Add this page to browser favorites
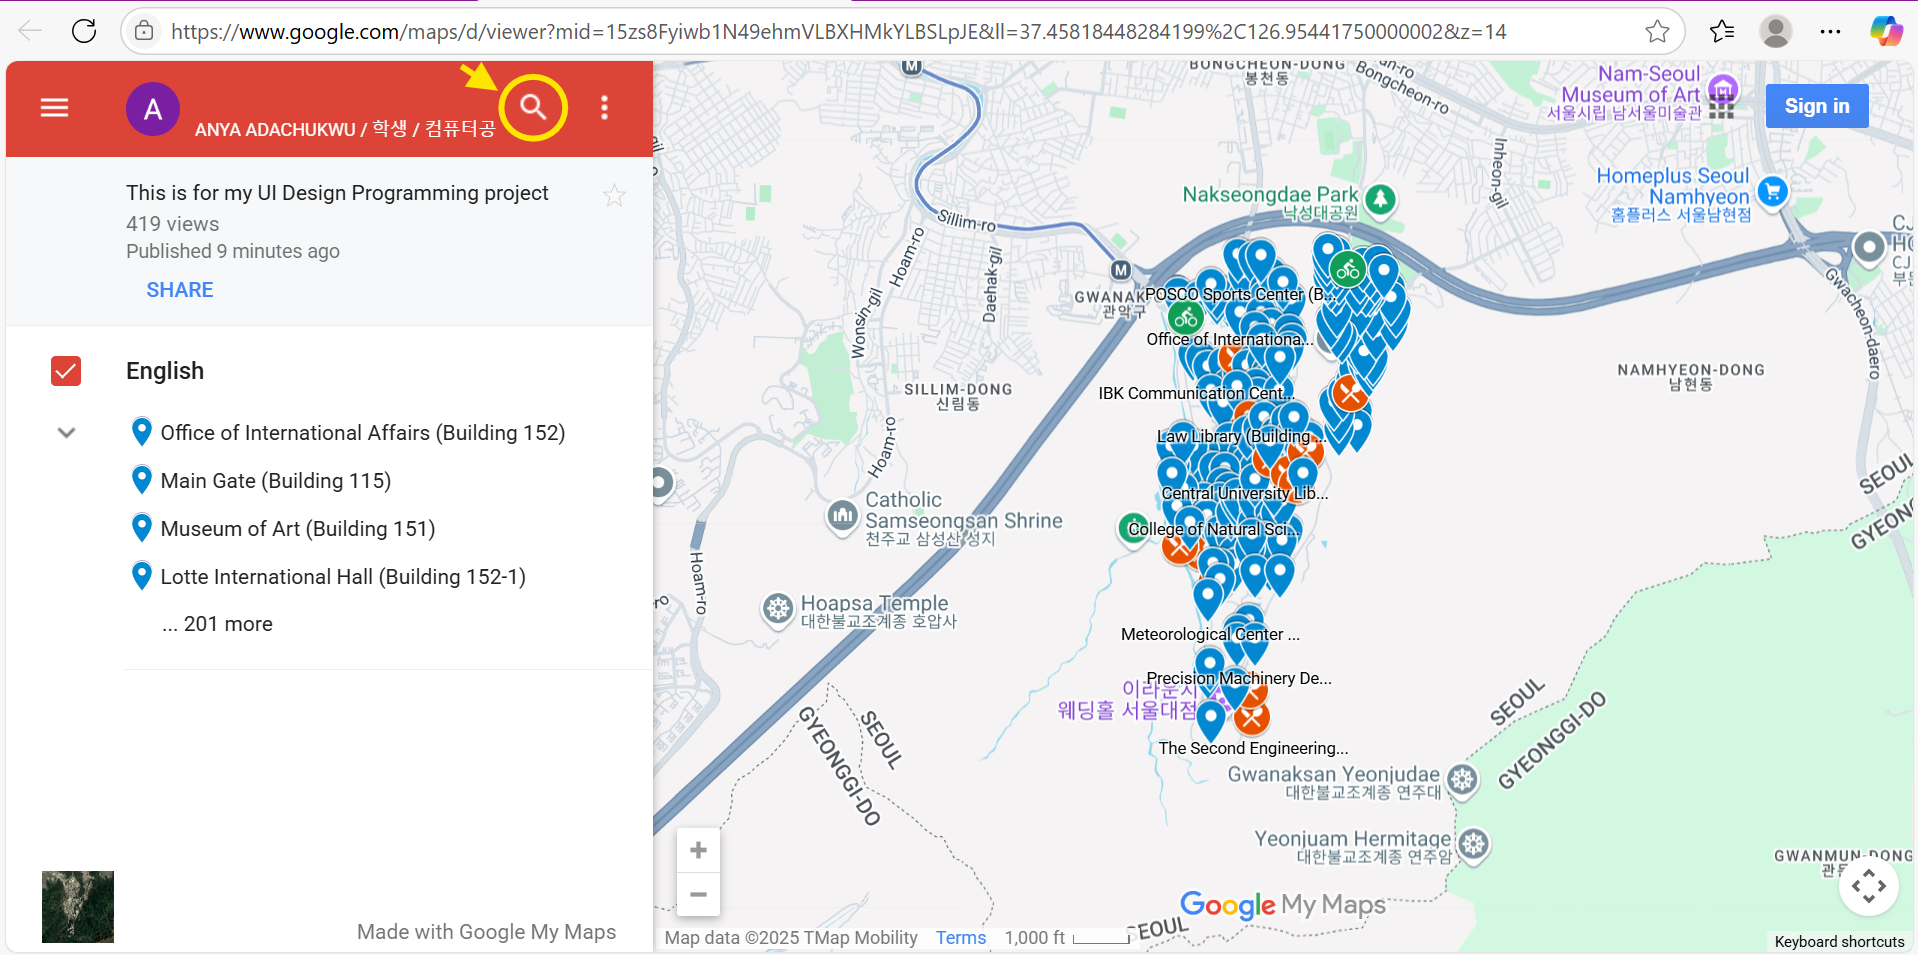The width and height of the screenshot is (1918, 955). click(1657, 31)
